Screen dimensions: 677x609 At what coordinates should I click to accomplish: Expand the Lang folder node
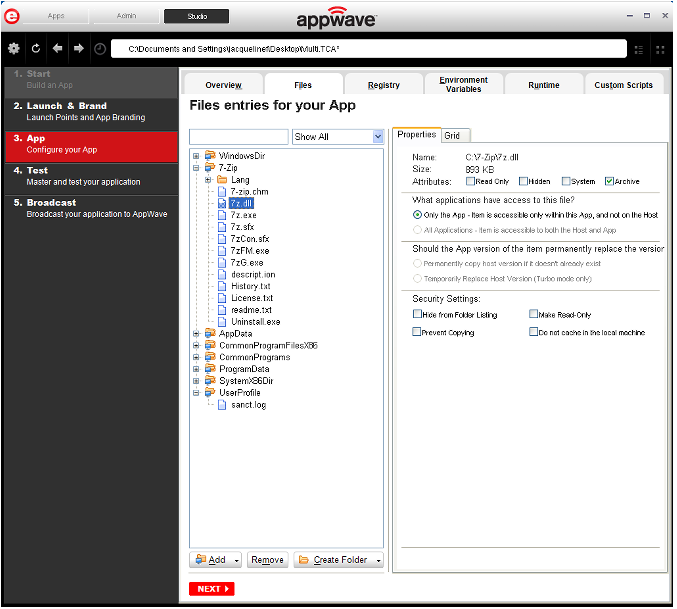pos(209,180)
